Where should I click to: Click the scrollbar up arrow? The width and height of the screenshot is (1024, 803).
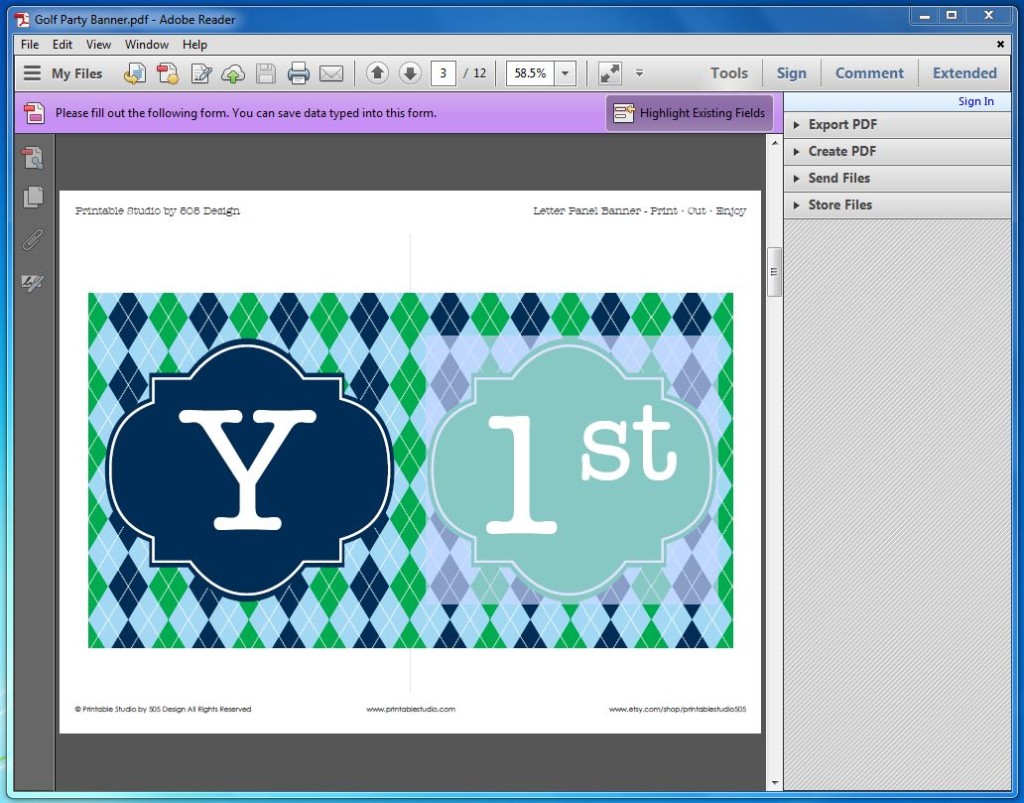774,142
